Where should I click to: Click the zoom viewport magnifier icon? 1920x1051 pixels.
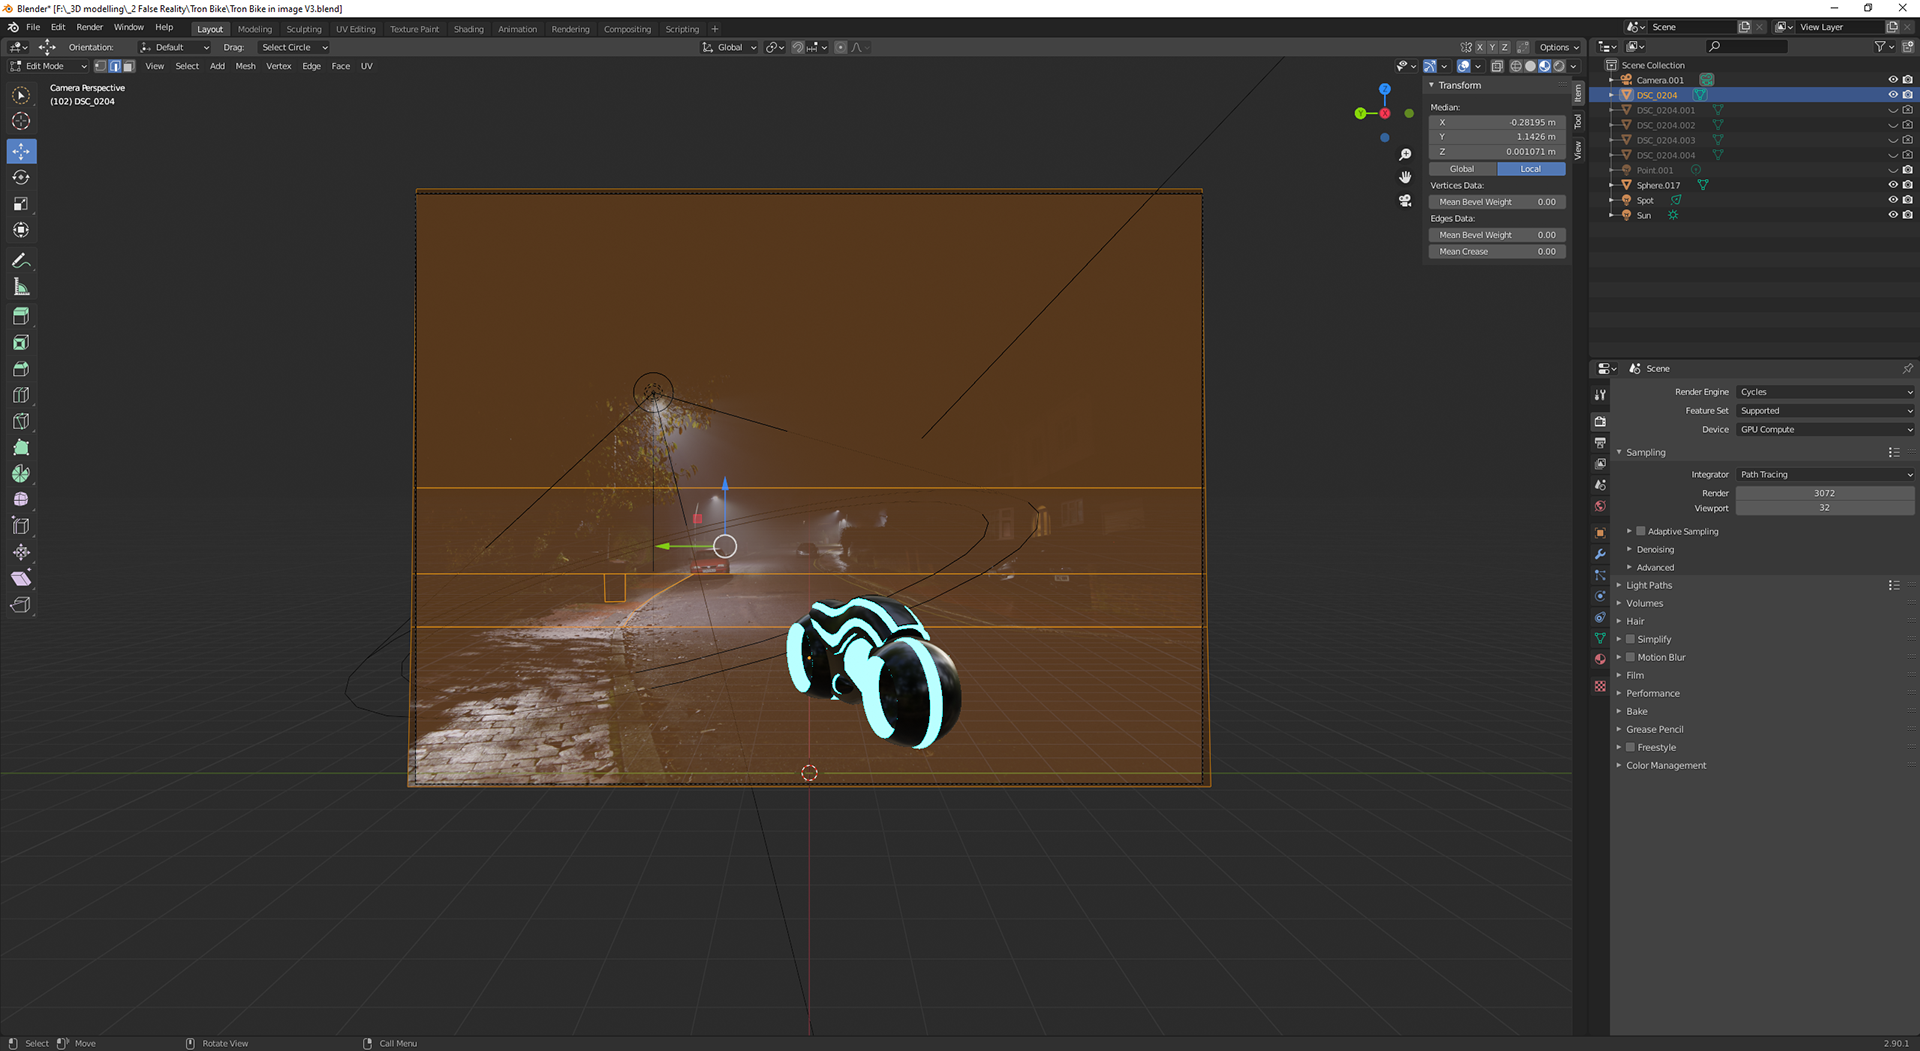point(1405,155)
